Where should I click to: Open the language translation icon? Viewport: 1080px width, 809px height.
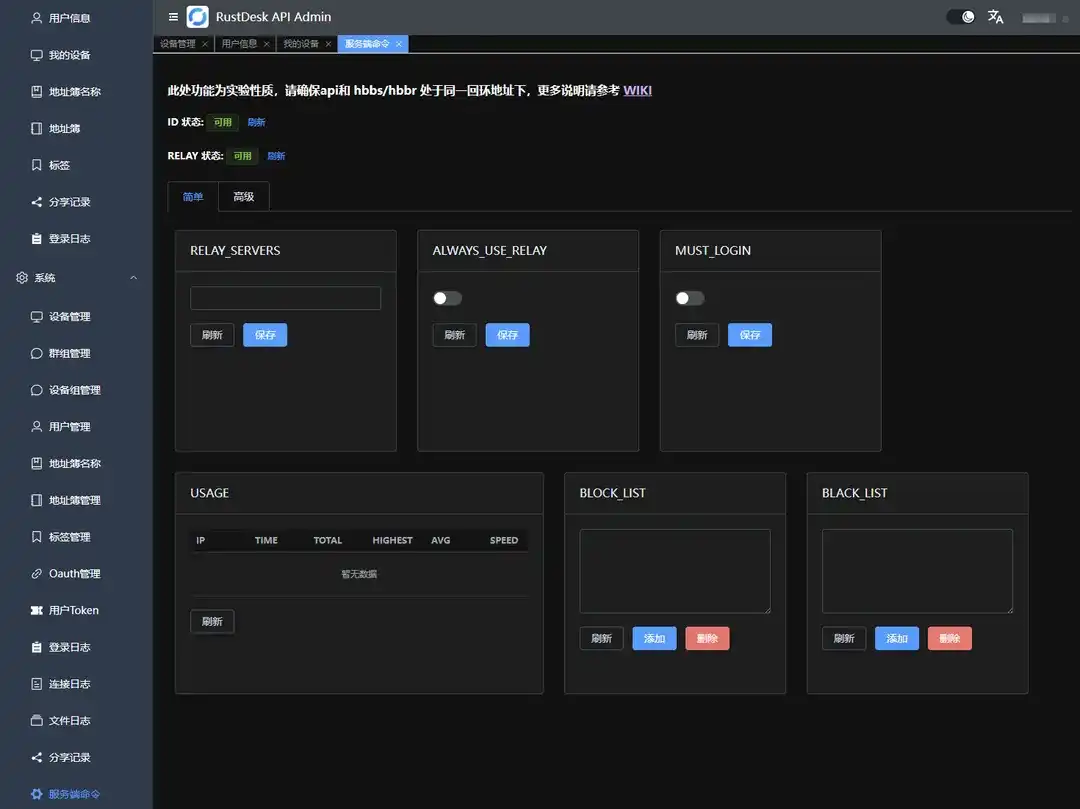click(x=995, y=17)
